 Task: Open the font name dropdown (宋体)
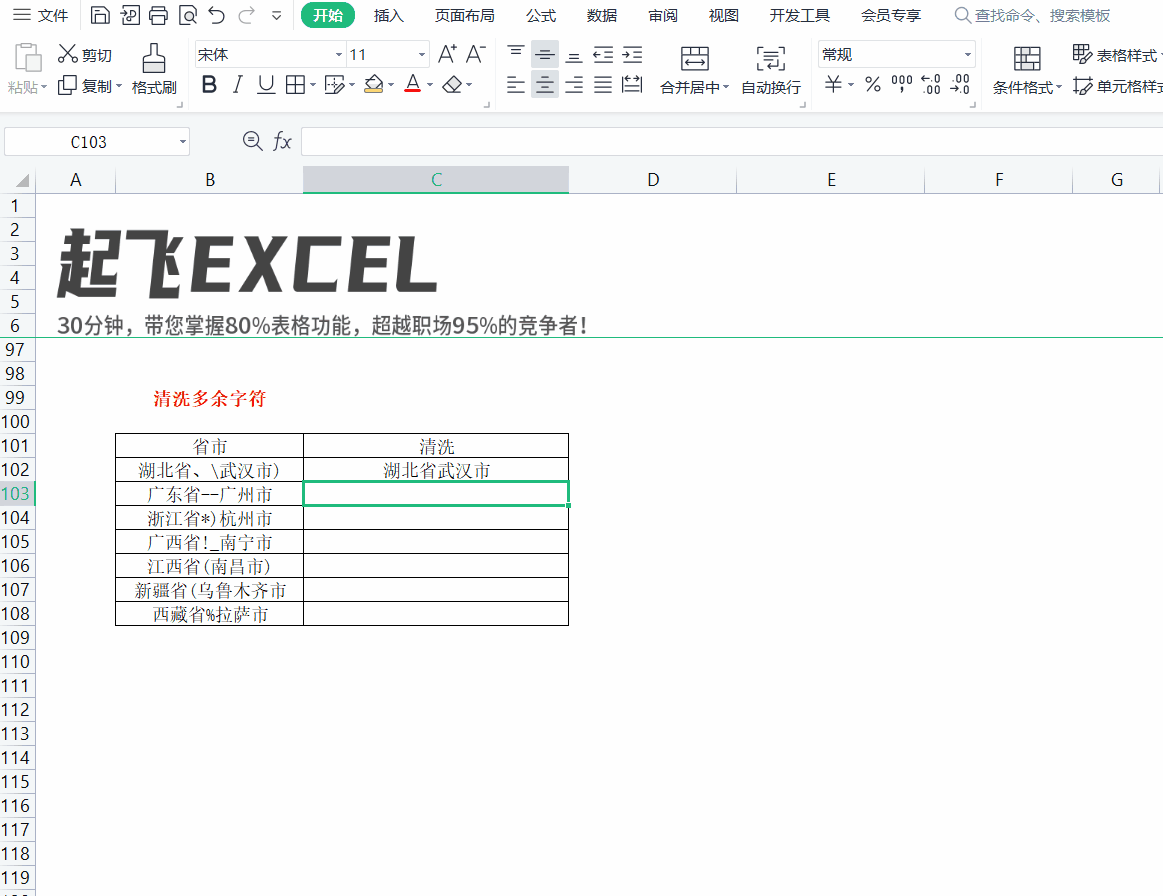[x=338, y=55]
